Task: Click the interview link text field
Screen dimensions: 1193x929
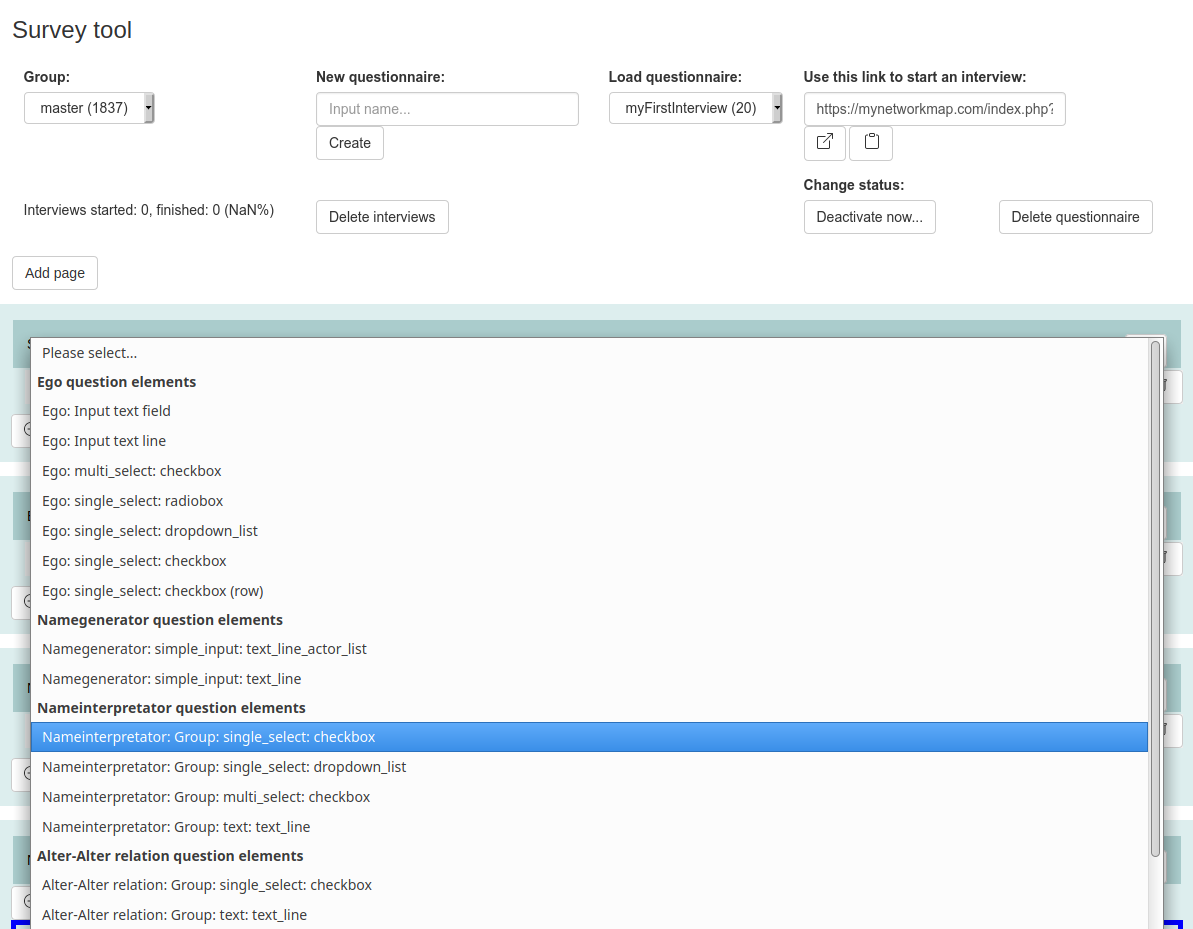Action: point(934,109)
